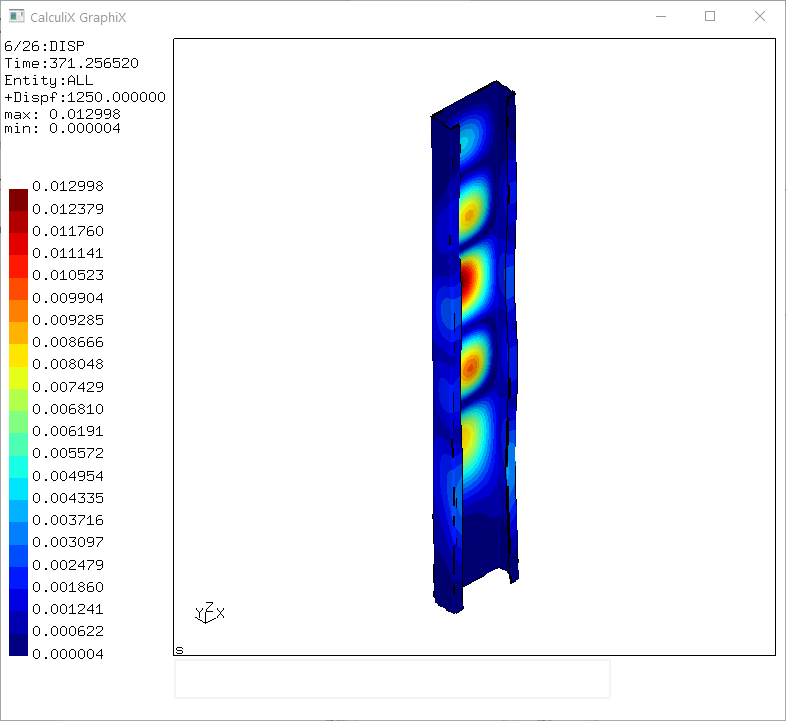The height and width of the screenshot is (721, 786).
Task: Click the 'max: 0.012998' value
Action: [62, 114]
